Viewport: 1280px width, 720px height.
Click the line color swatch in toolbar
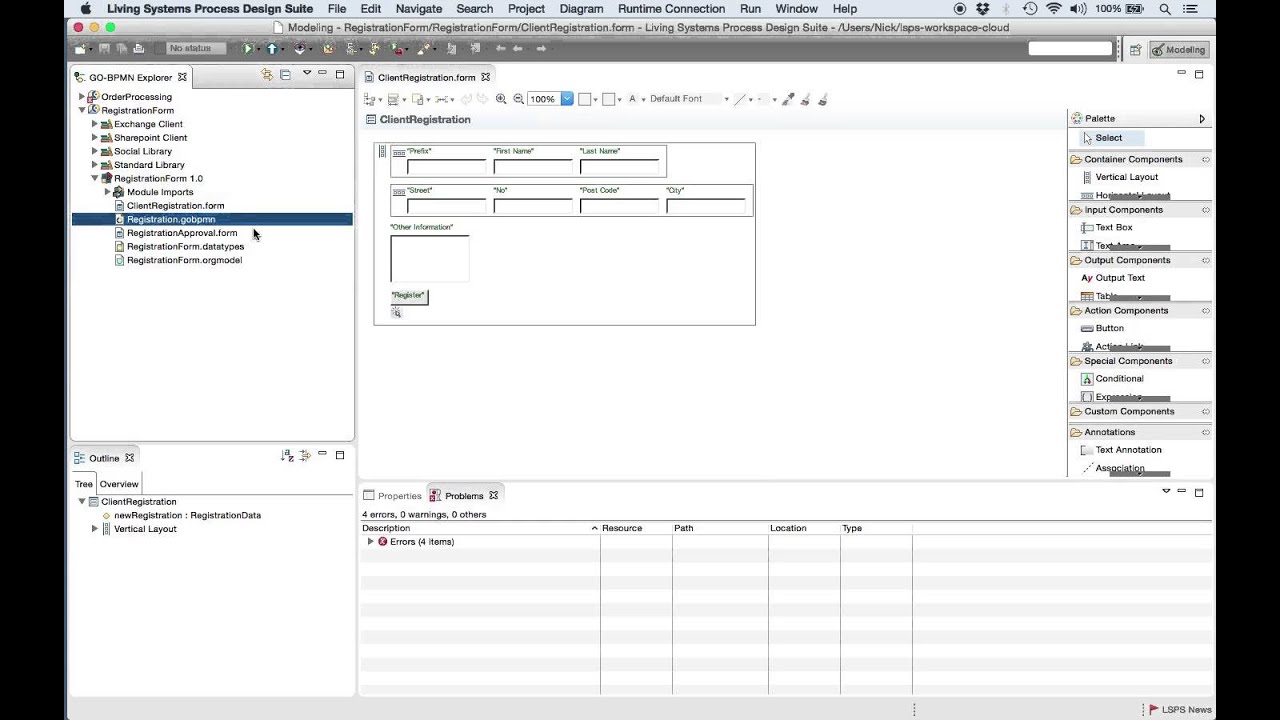pos(608,99)
